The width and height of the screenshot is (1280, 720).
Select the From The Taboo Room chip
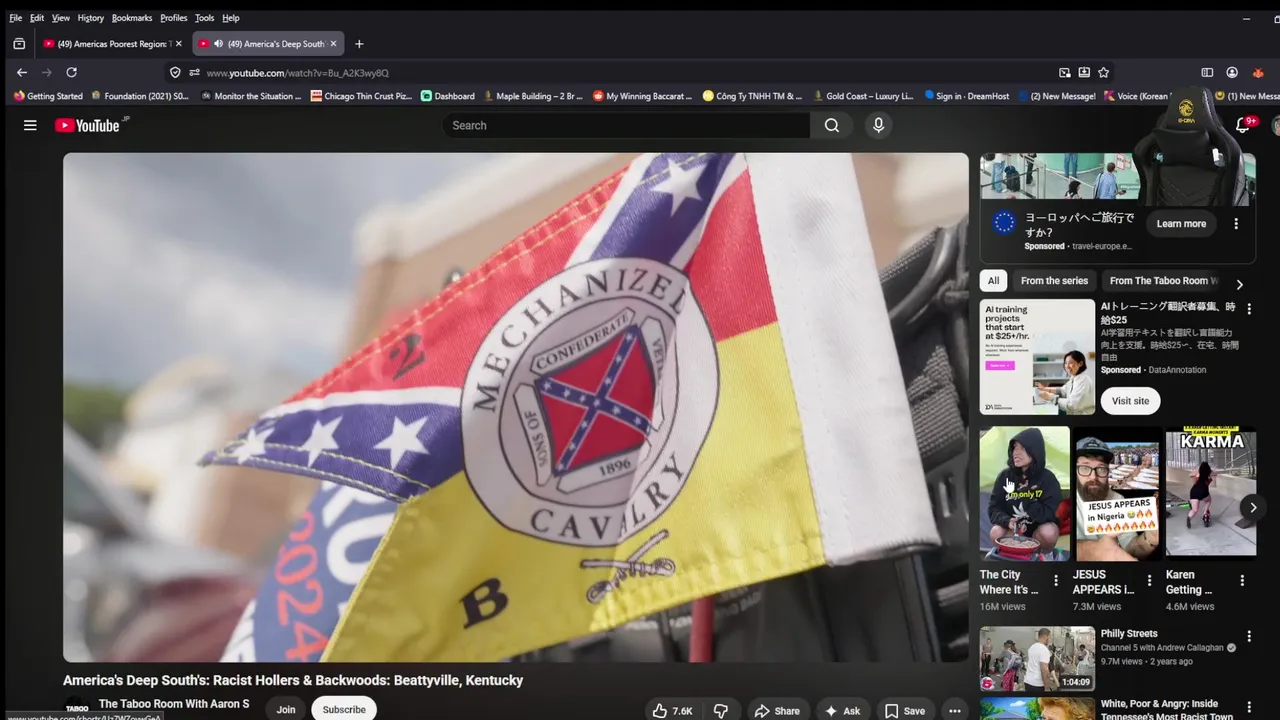[1164, 281]
